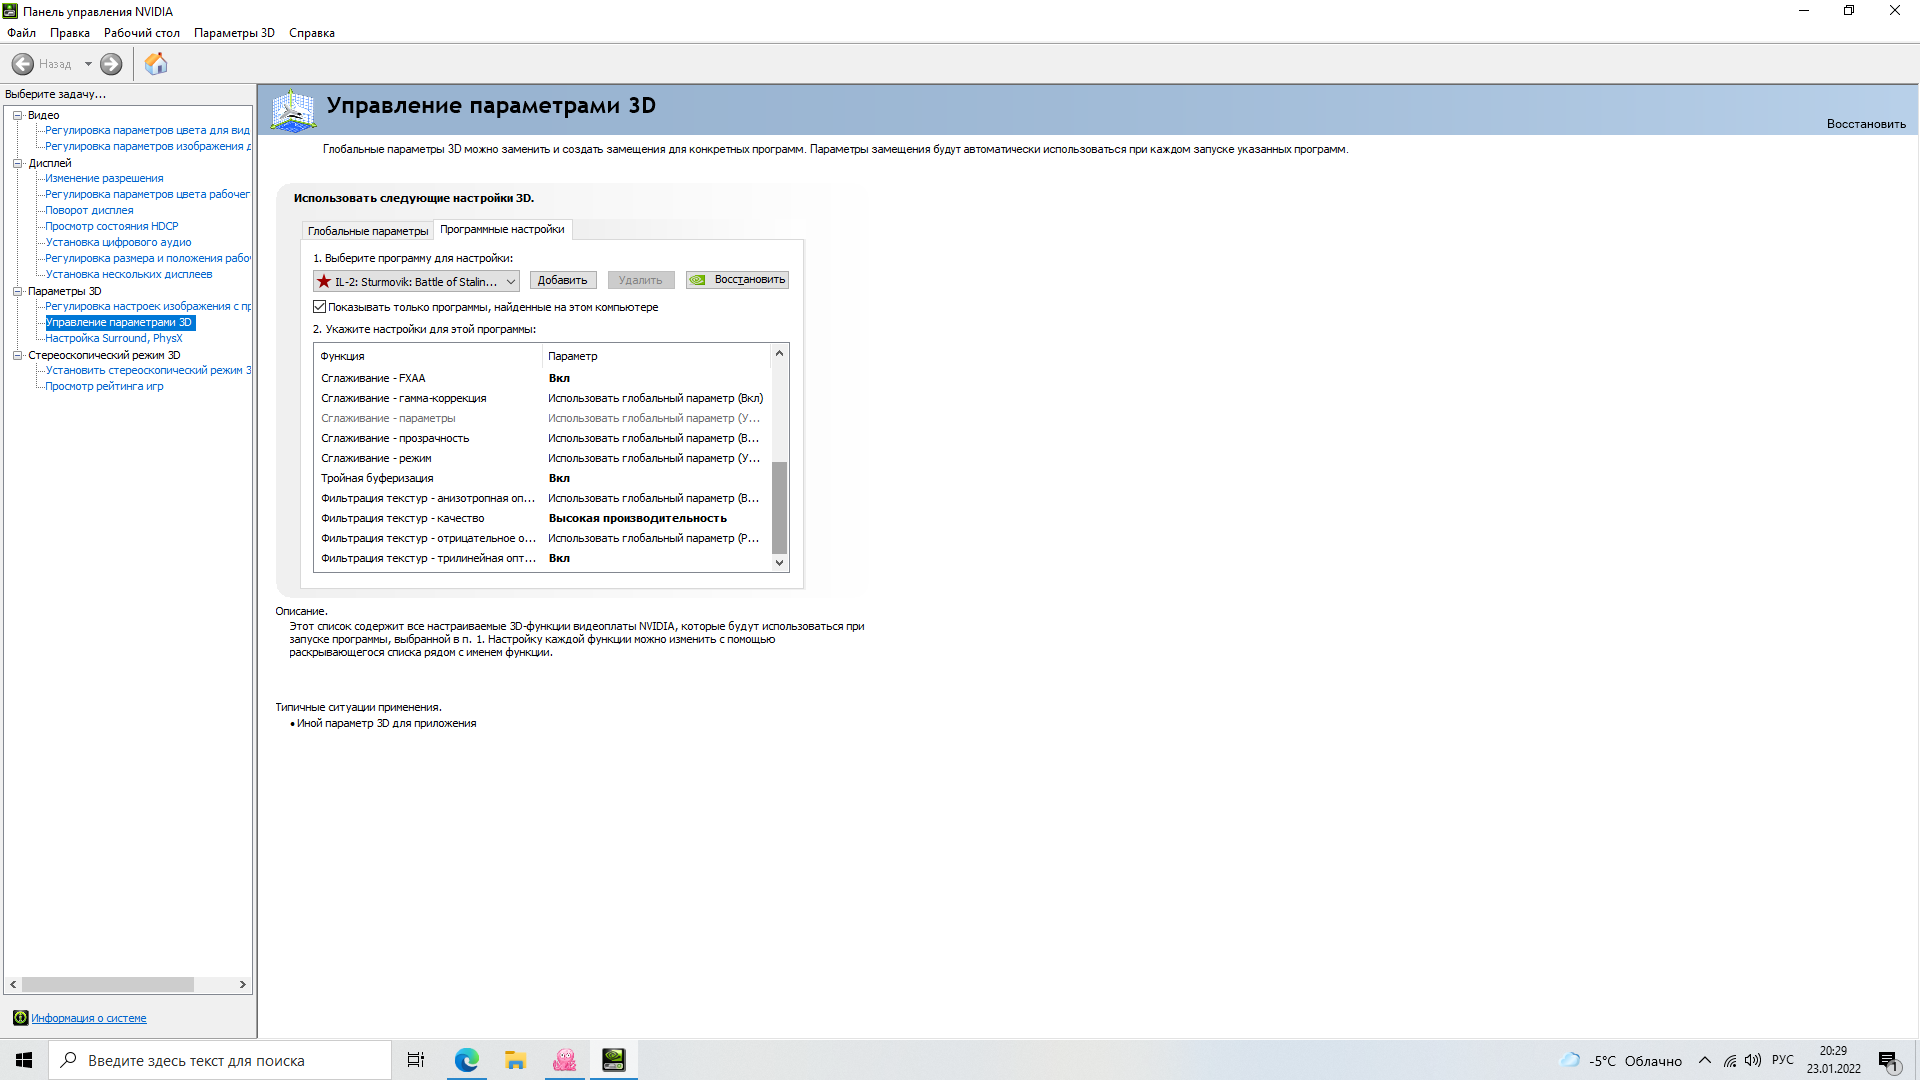Open the notification center icon in tray
Viewport: 1920px width, 1080px height.
tap(1888, 1061)
